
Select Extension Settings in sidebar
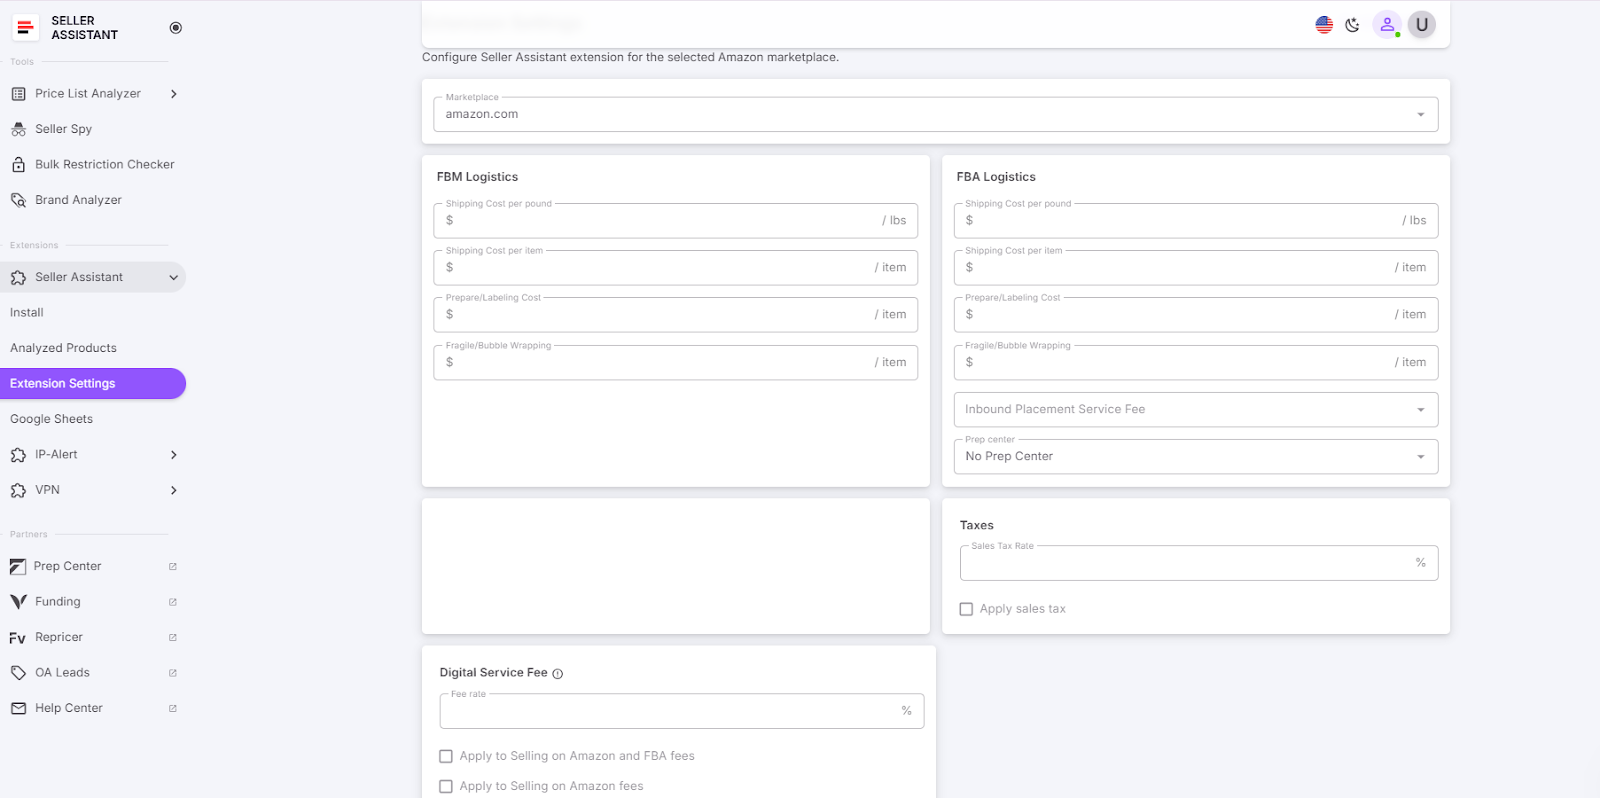93,384
